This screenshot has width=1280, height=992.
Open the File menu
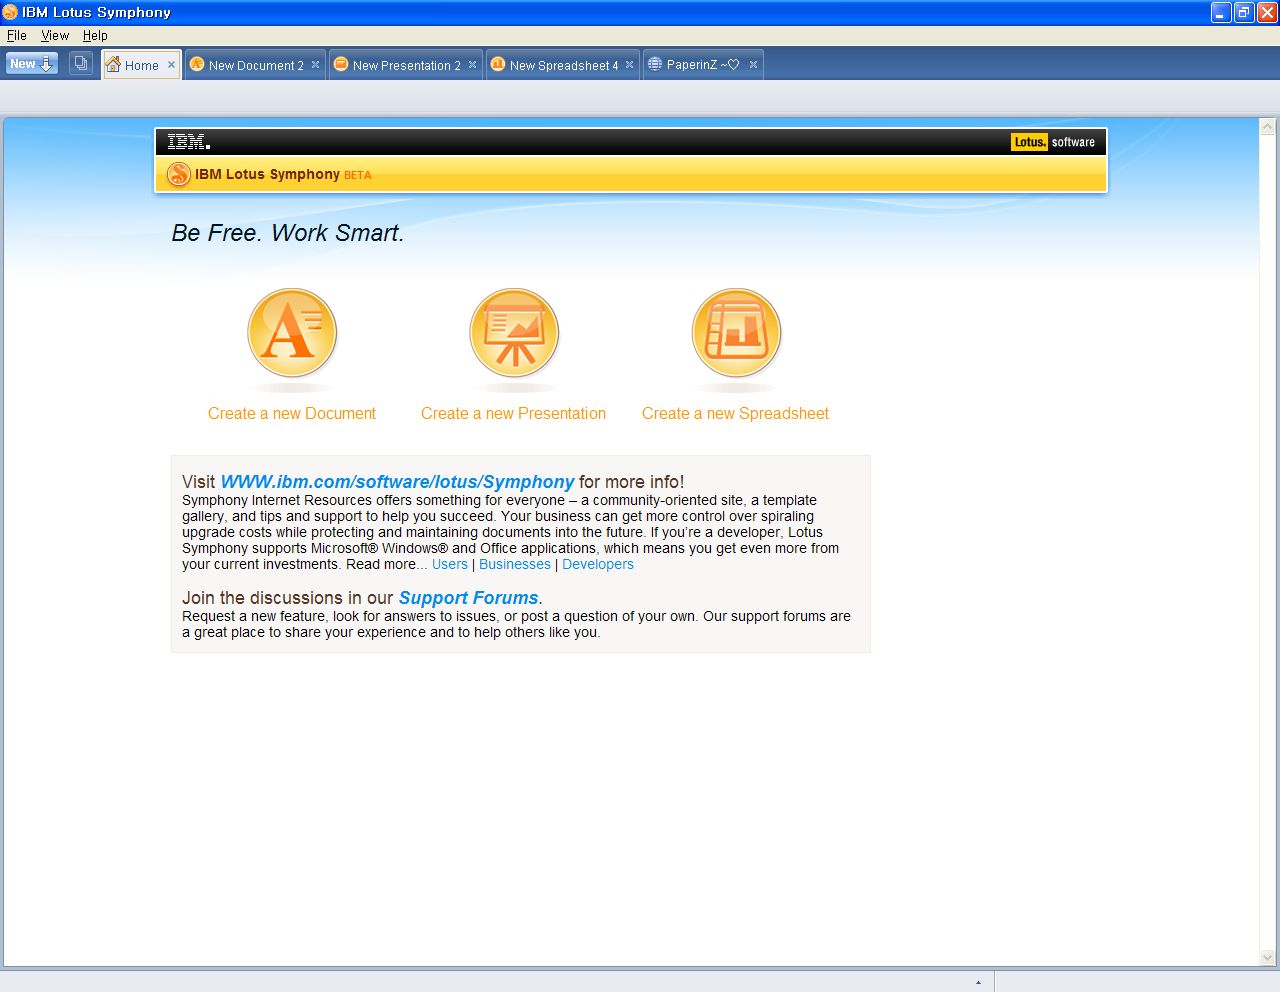click(x=17, y=35)
